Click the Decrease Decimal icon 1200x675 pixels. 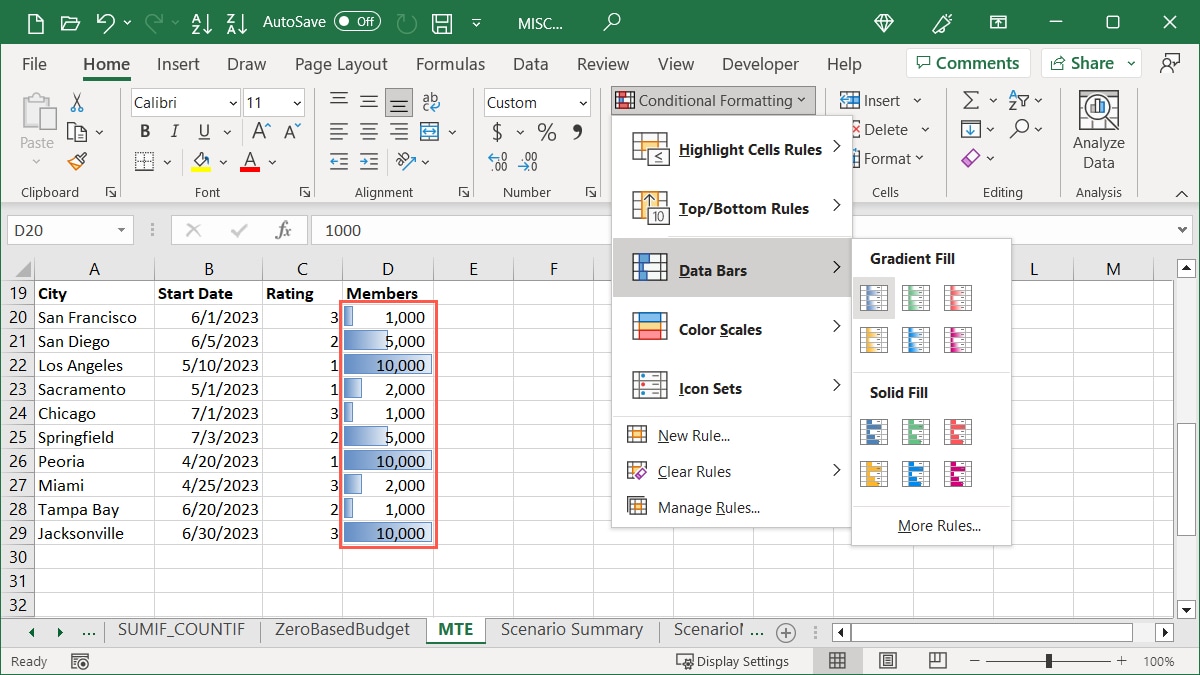527,162
